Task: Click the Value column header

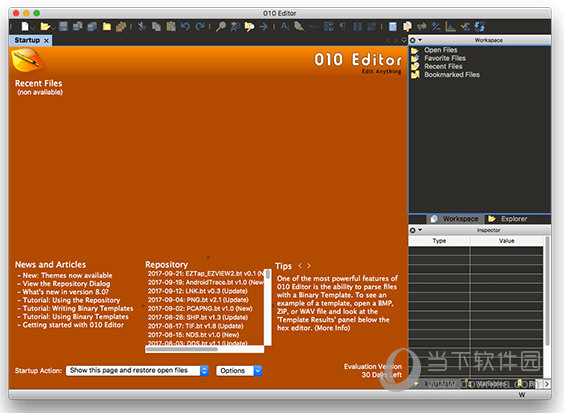Action: pyautogui.click(x=506, y=241)
